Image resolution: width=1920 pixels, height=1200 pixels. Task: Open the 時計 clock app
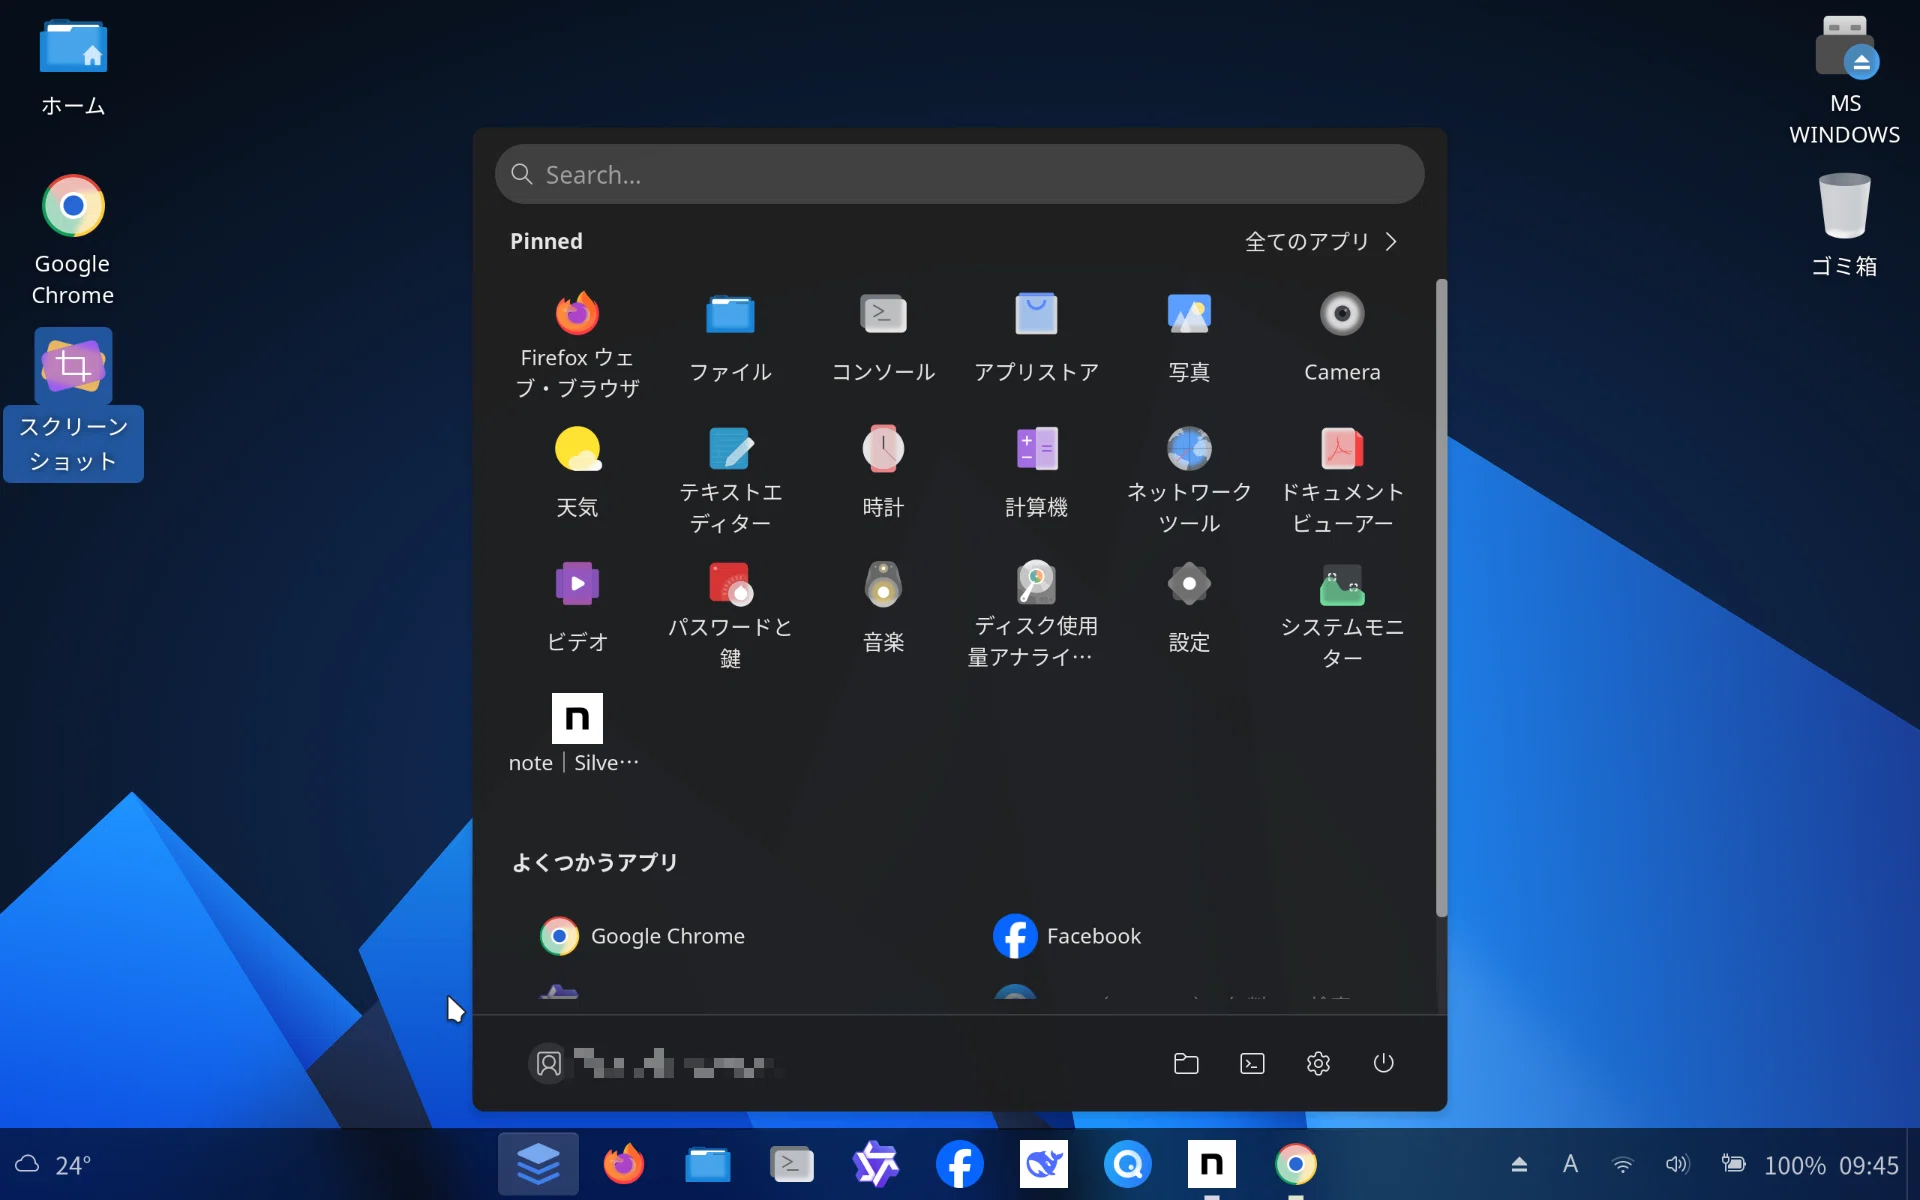883,473
